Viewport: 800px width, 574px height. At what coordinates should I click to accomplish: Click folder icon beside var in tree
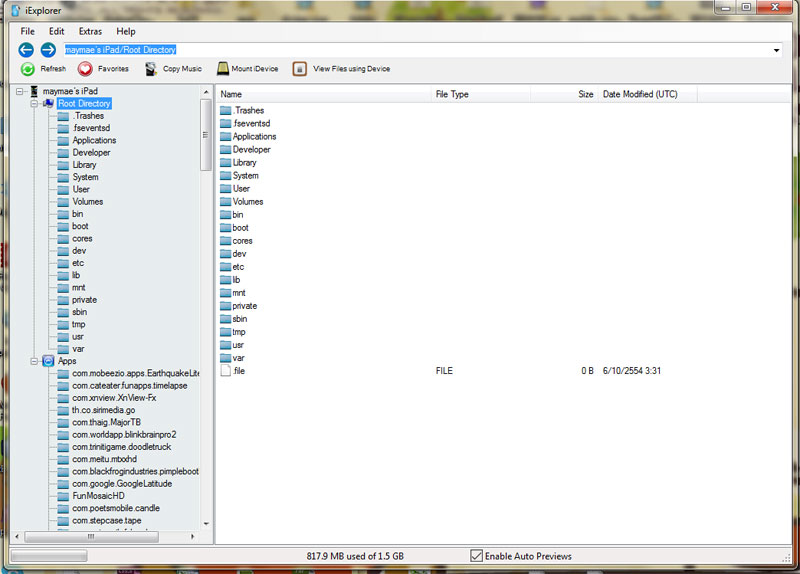click(x=63, y=350)
